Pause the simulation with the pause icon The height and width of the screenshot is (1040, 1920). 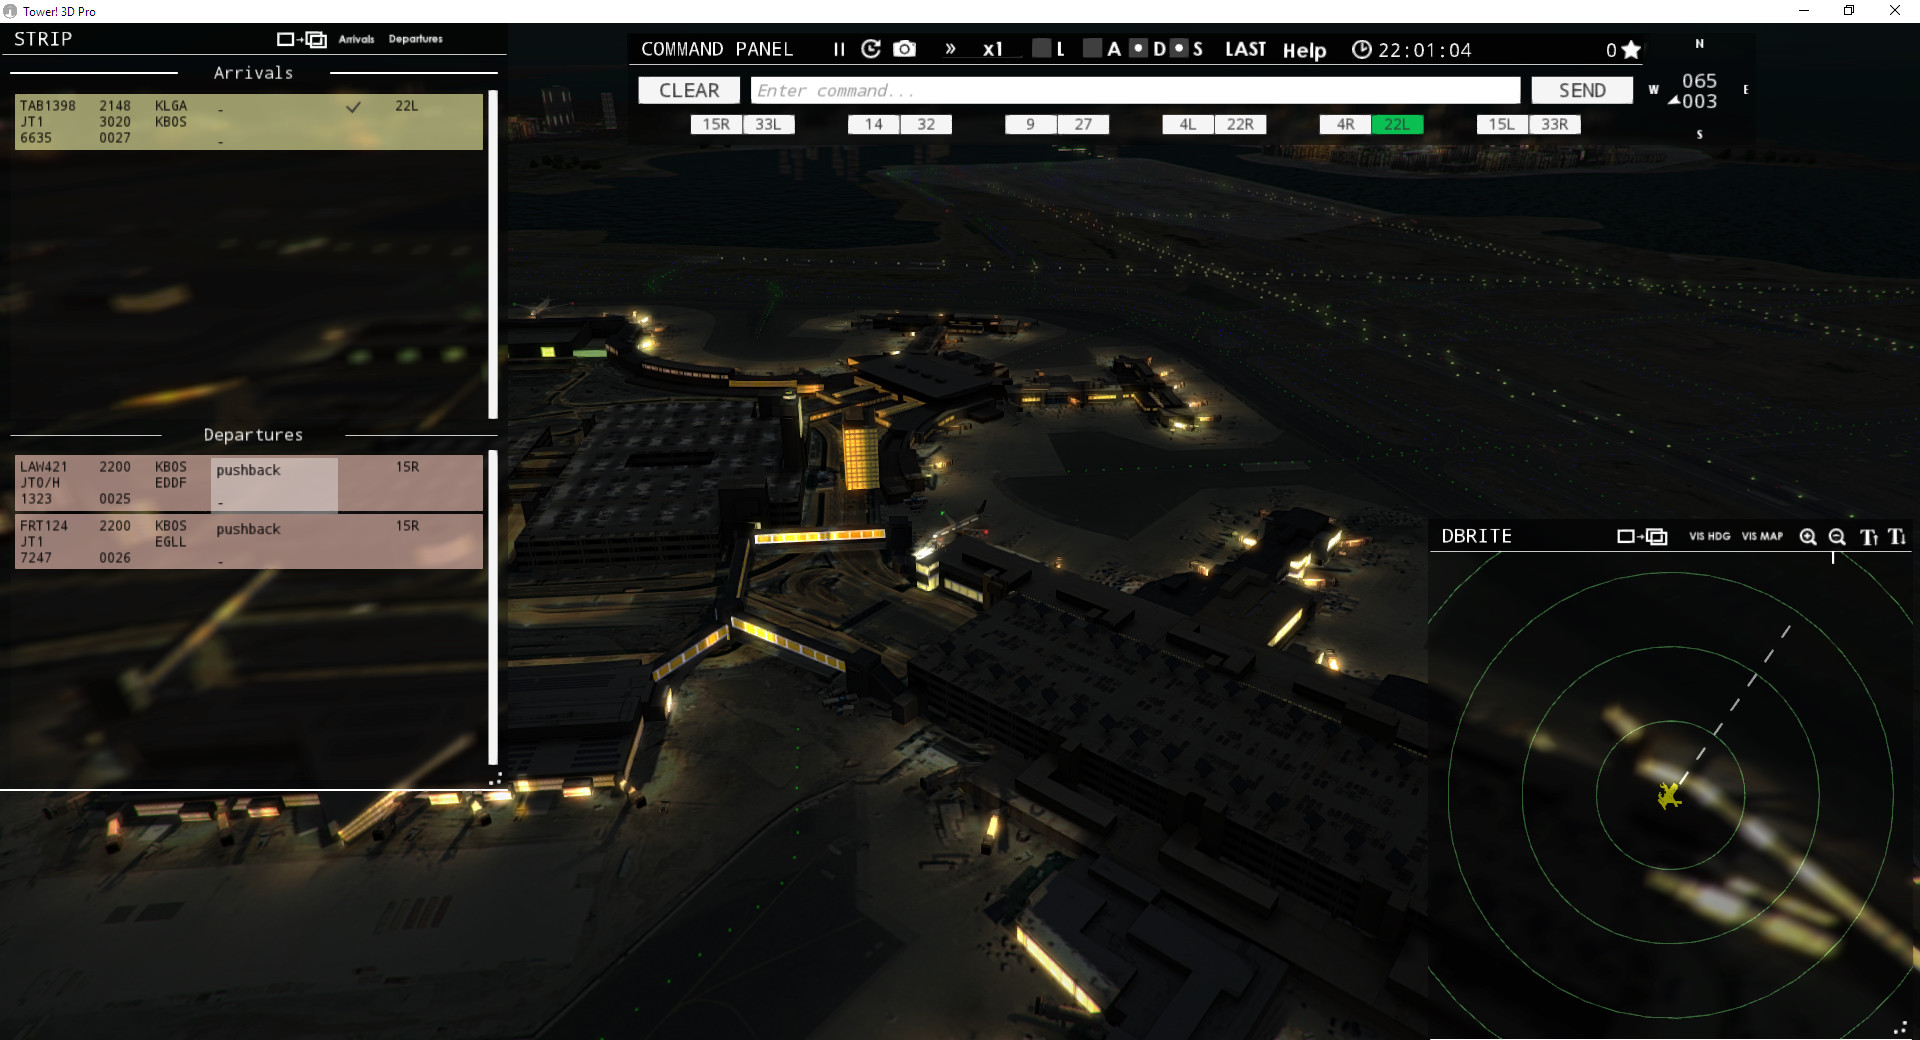point(838,48)
